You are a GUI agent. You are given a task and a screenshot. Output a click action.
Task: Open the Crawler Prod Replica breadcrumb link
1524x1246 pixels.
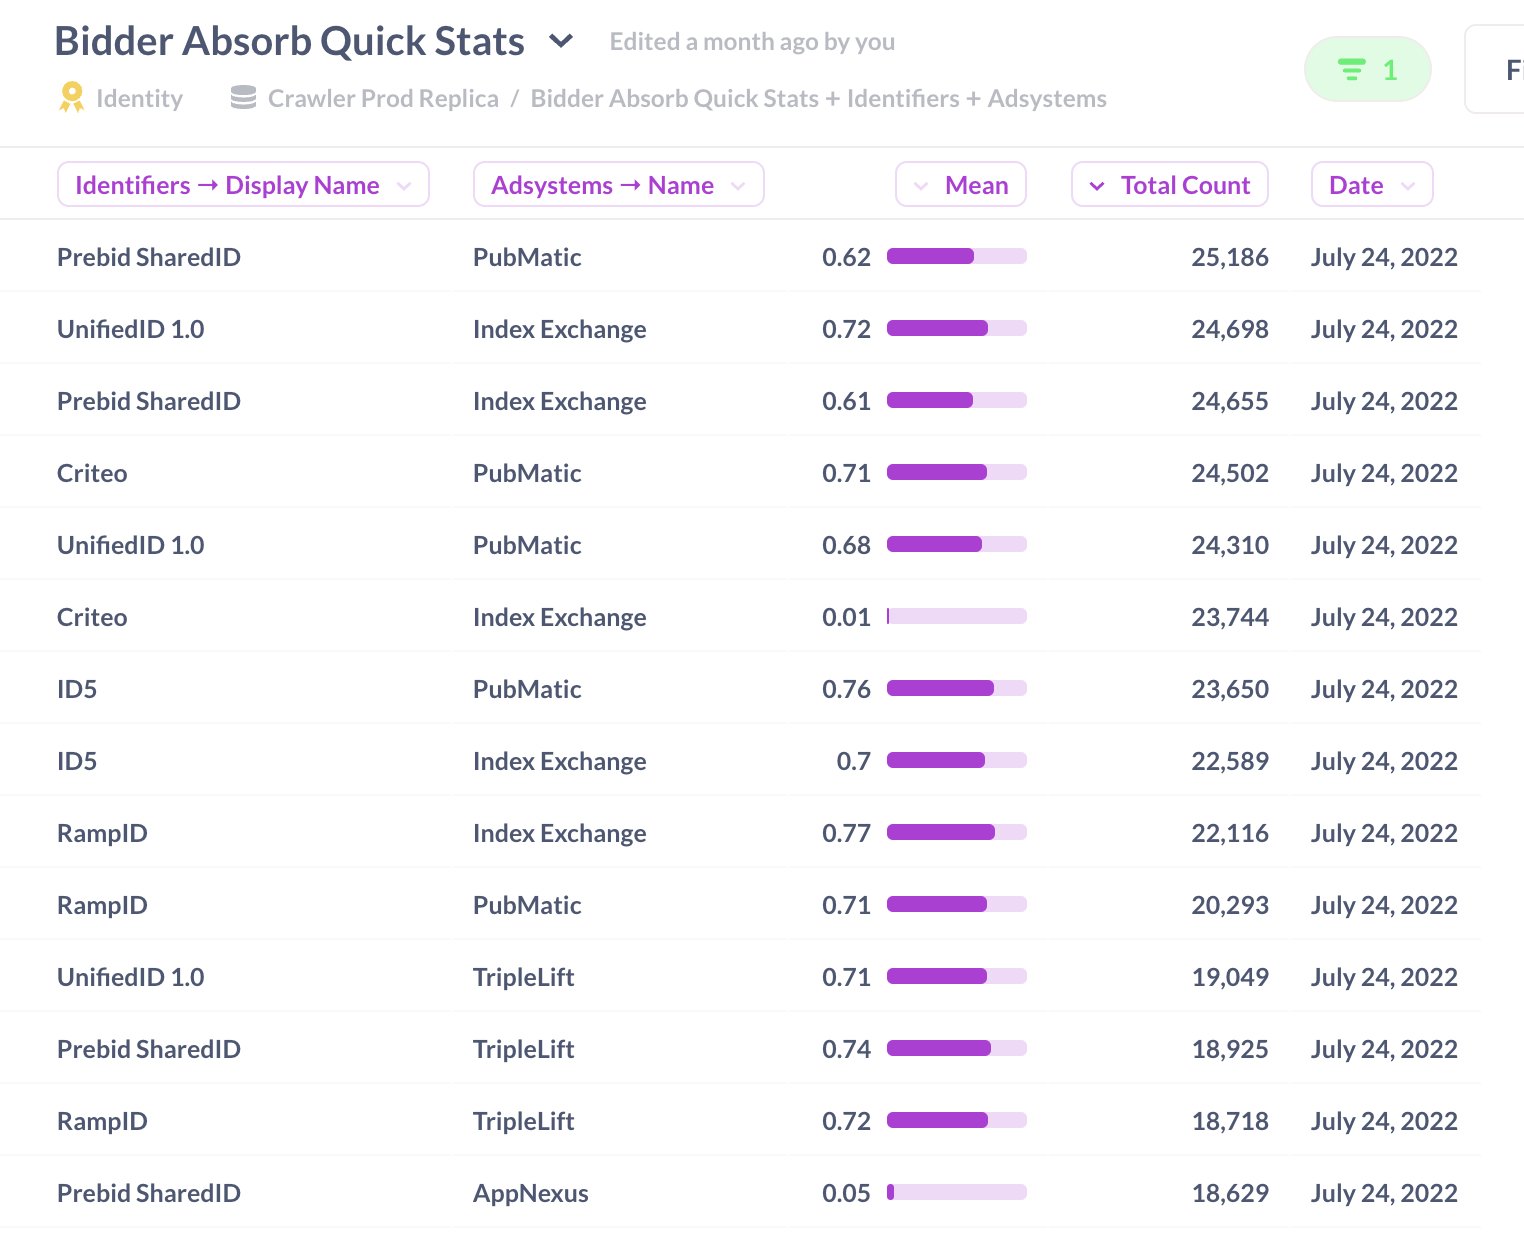(x=383, y=97)
